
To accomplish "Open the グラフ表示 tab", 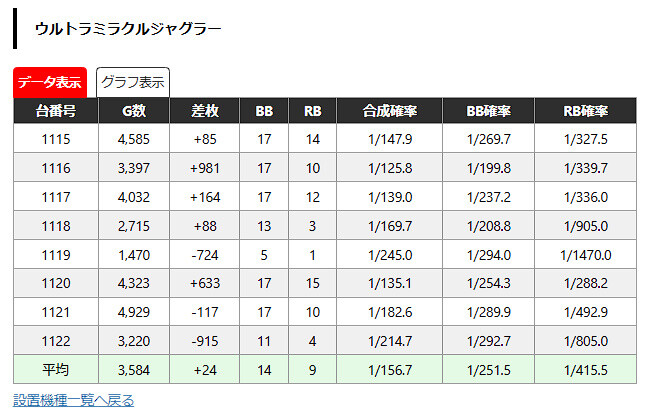I will [x=133, y=82].
